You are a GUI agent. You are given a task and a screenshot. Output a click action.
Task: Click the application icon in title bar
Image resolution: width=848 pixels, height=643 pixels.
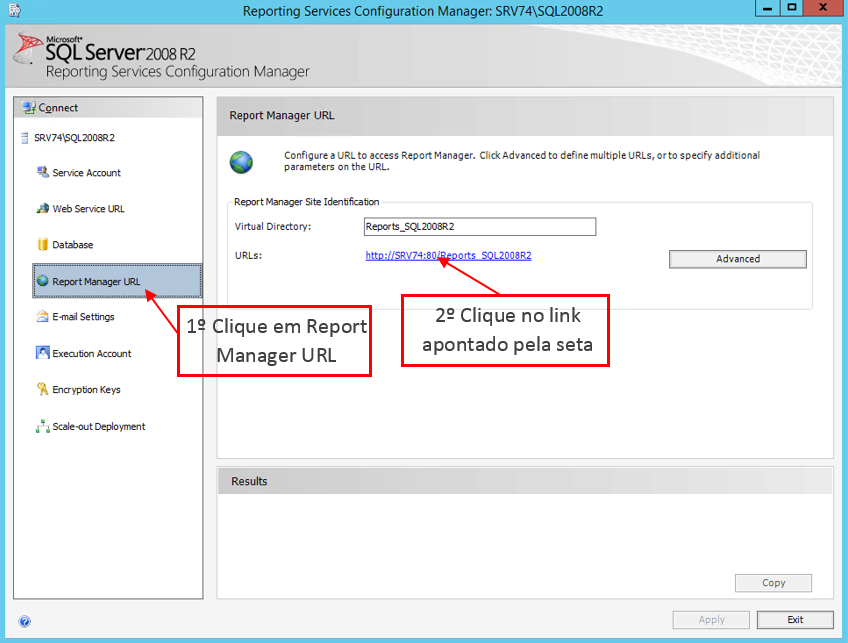pyautogui.click(x=15, y=10)
